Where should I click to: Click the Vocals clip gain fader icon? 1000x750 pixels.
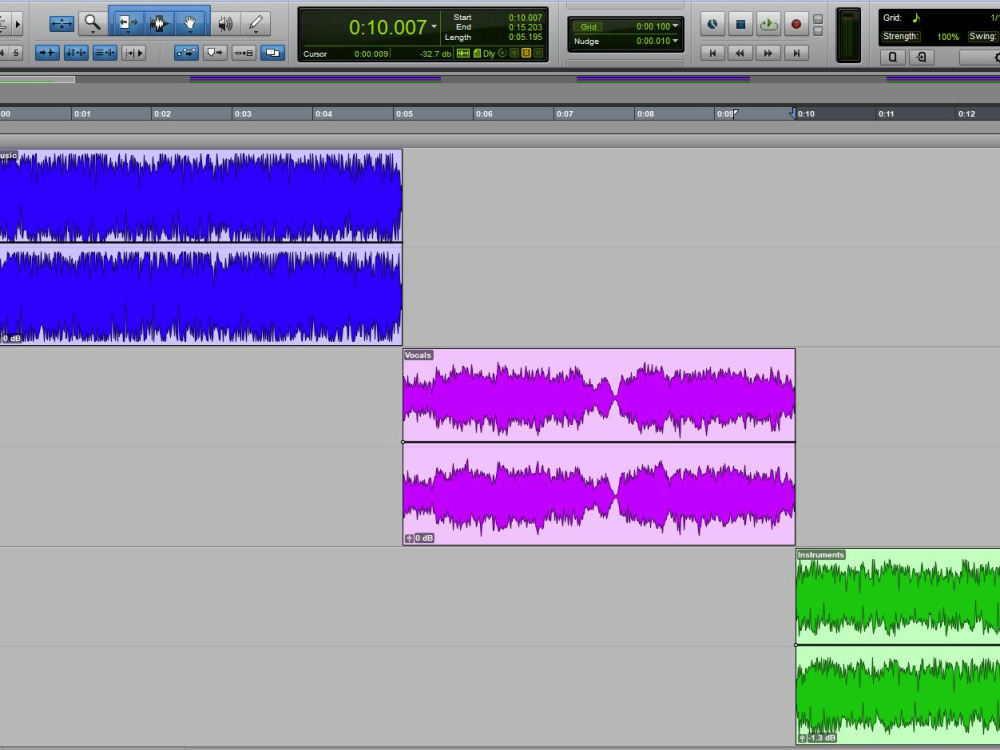pos(409,538)
